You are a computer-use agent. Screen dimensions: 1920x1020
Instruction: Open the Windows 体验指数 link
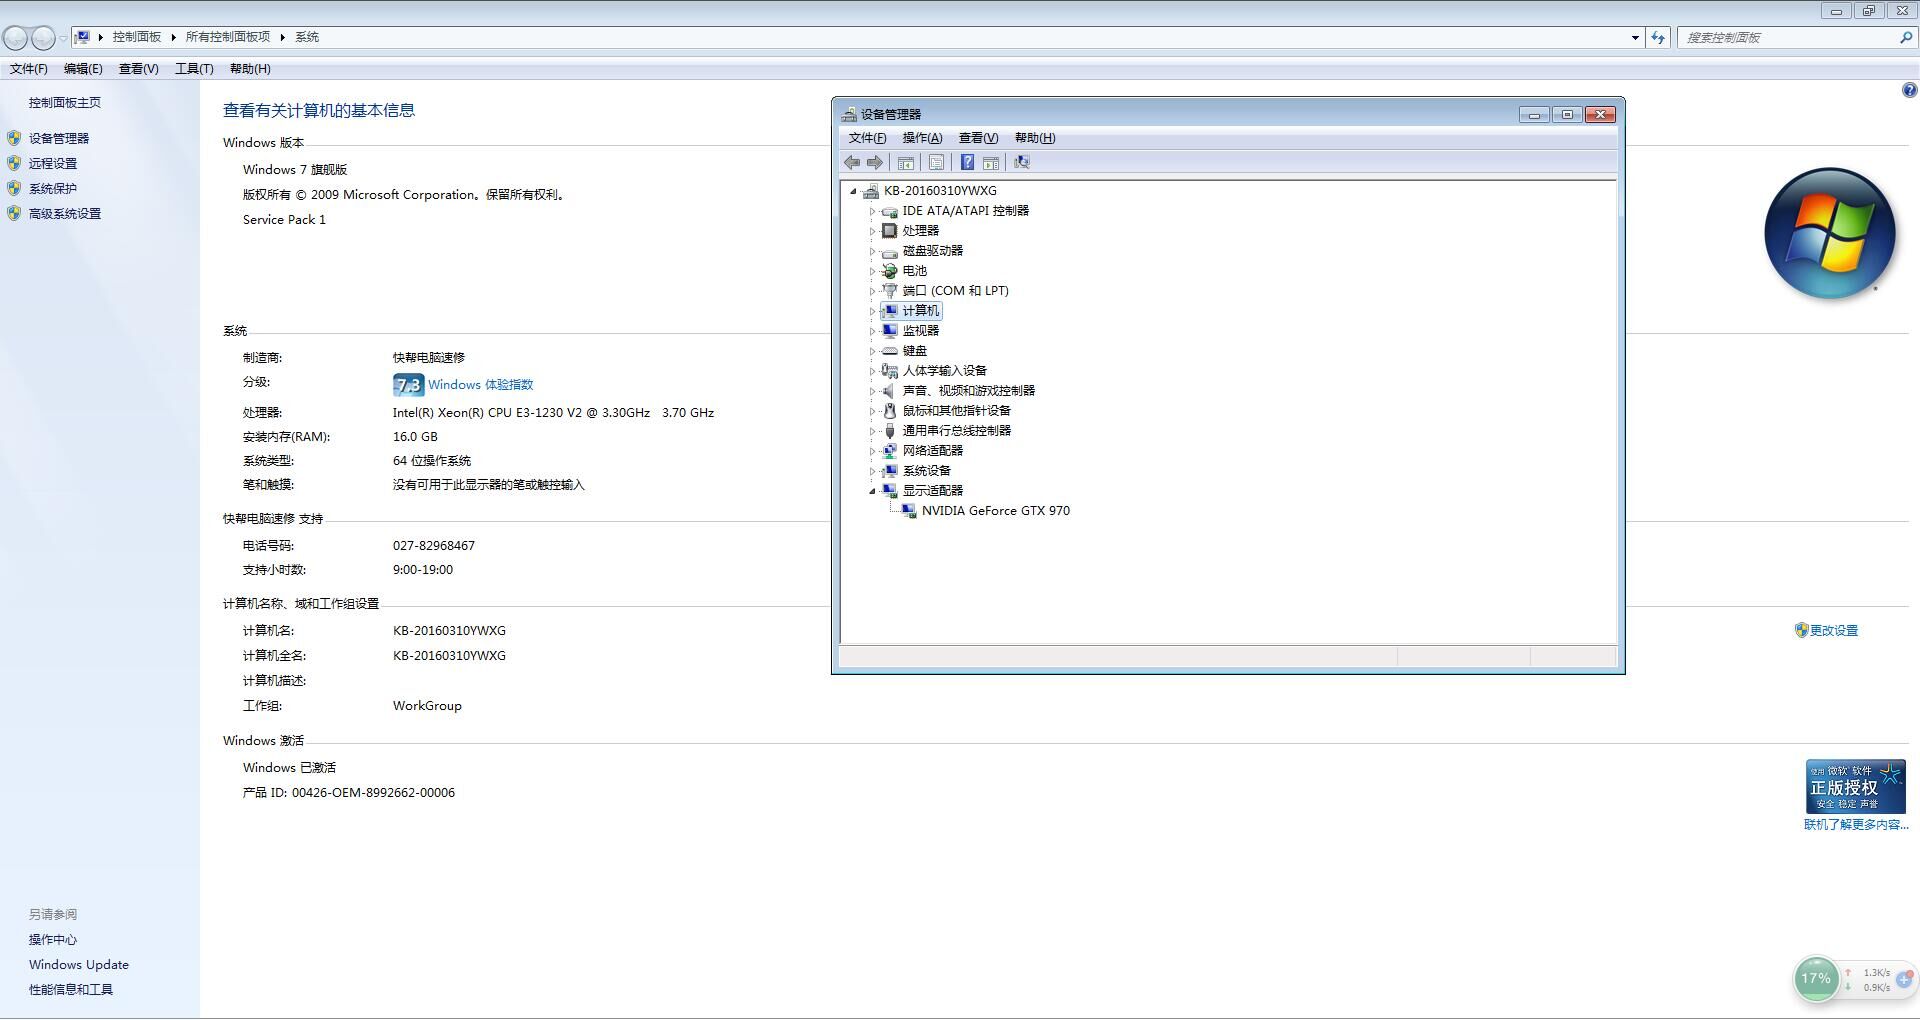coord(480,385)
